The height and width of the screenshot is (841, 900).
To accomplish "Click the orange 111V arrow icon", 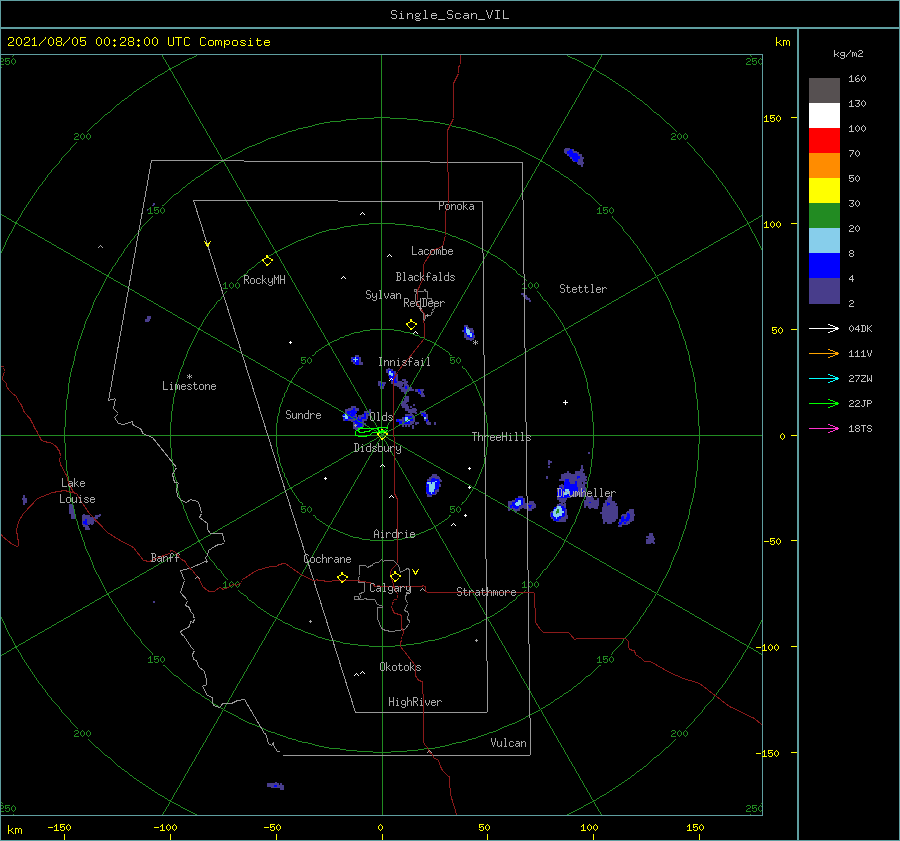I will click(824, 354).
